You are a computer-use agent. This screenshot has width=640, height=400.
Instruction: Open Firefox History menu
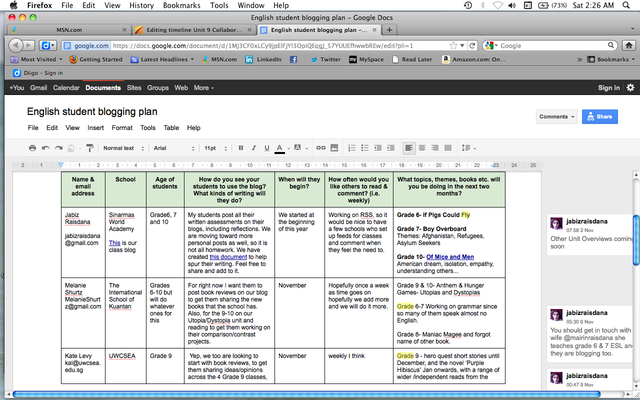coord(141,5)
